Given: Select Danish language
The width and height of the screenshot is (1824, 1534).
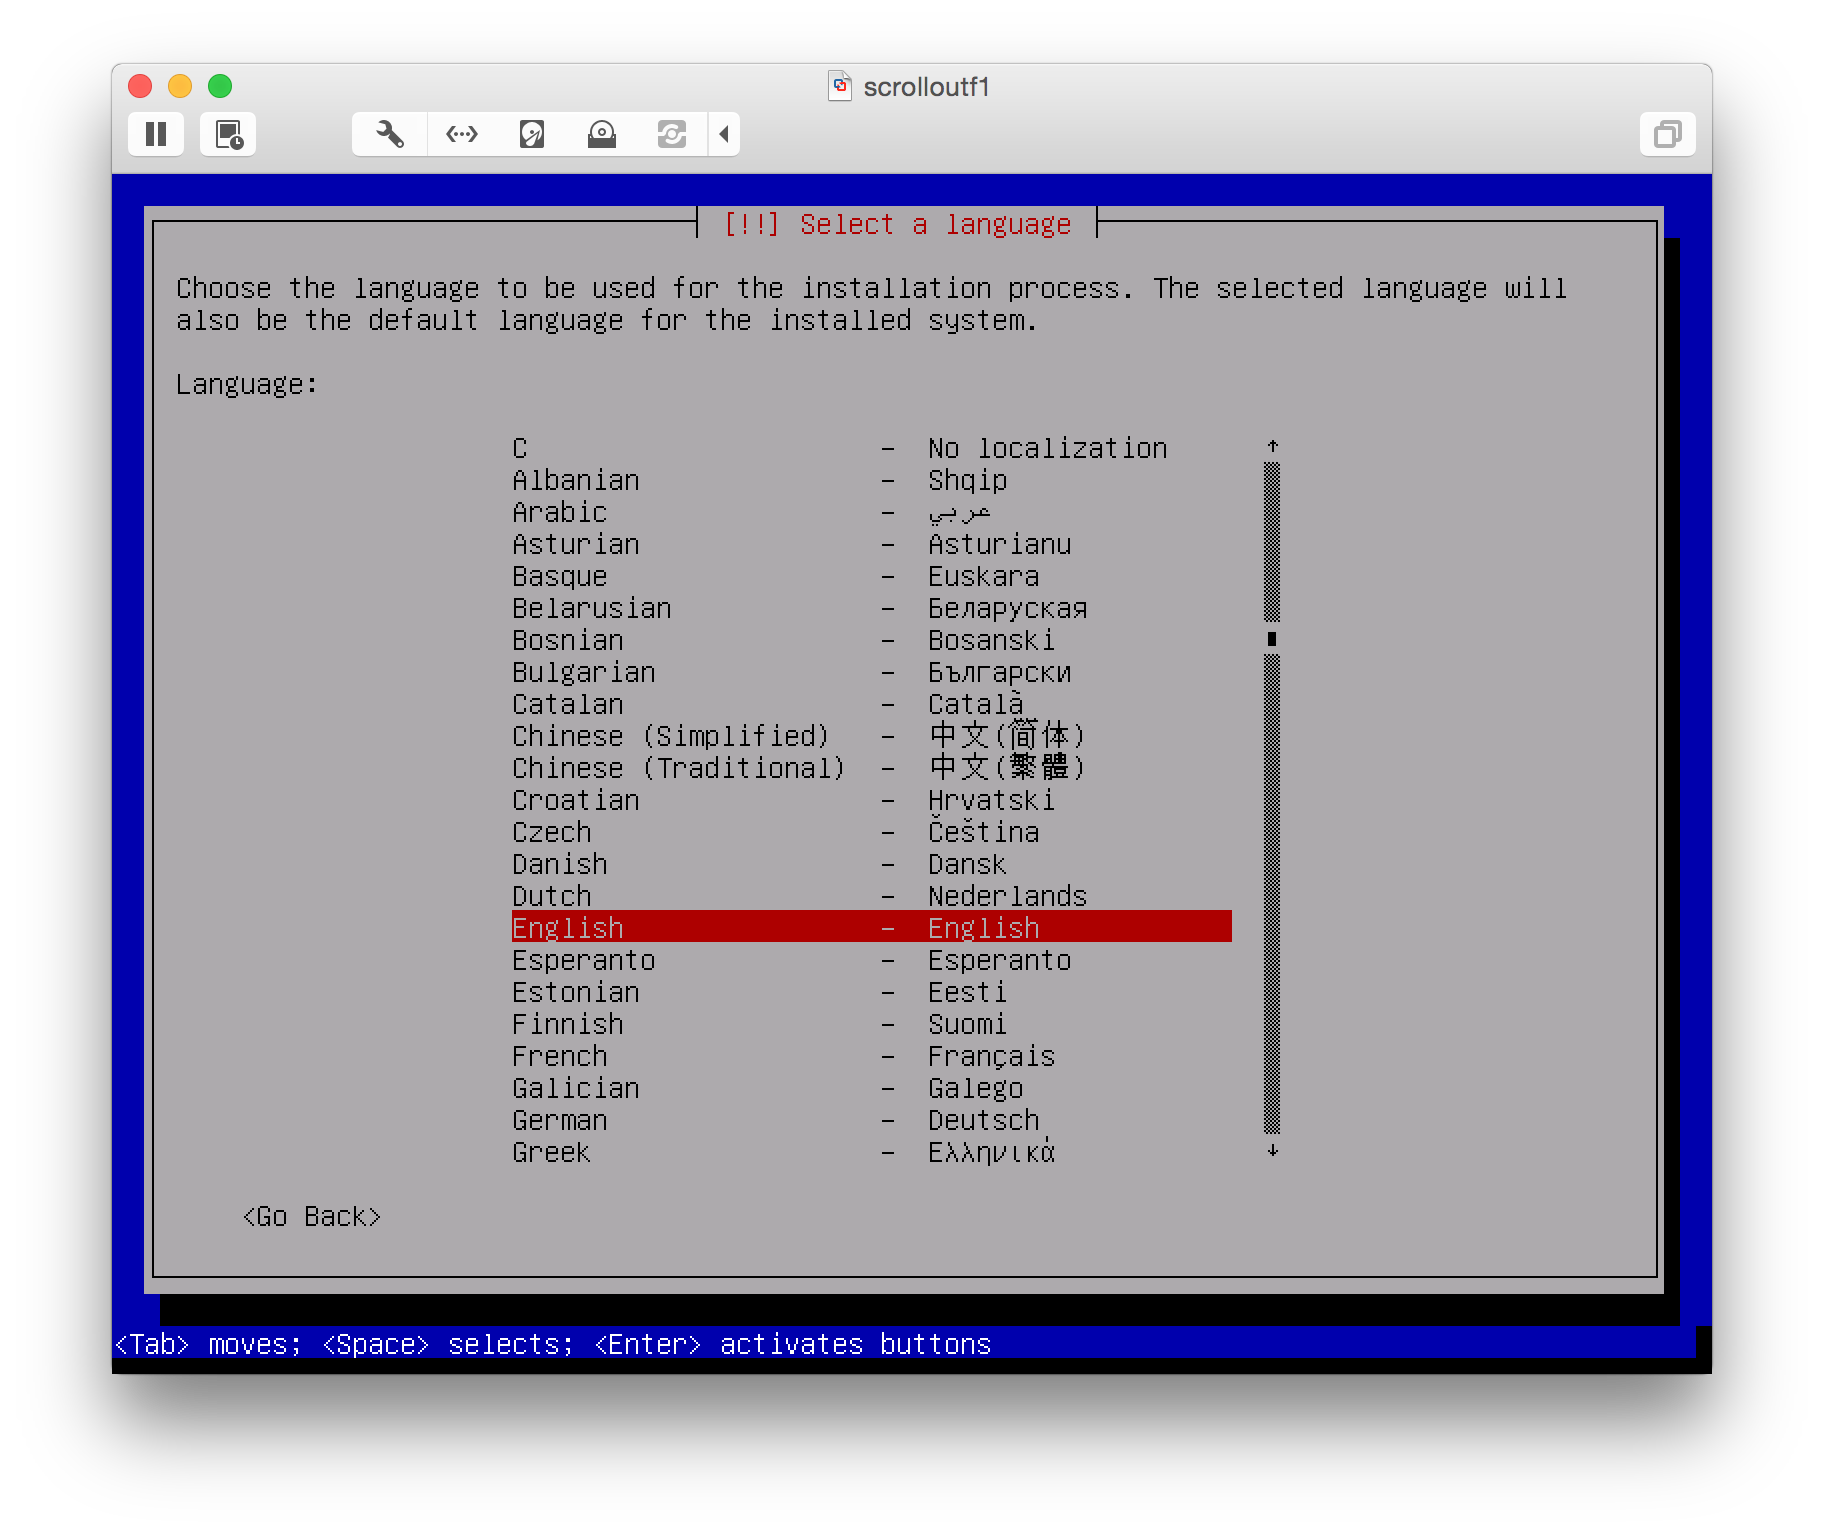Looking at the screenshot, I should (x=871, y=864).
